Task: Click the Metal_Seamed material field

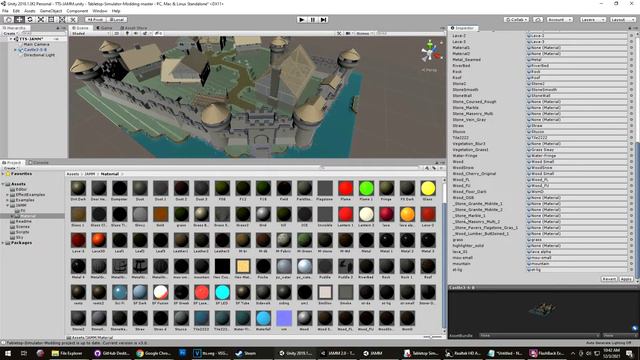Action: coord(577,60)
